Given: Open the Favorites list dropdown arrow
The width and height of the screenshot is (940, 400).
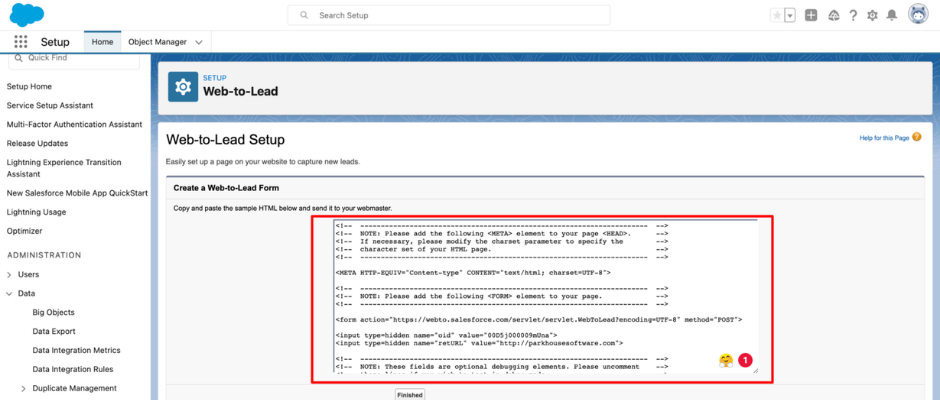Looking at the screenshot, I should [x=790, y=16].
